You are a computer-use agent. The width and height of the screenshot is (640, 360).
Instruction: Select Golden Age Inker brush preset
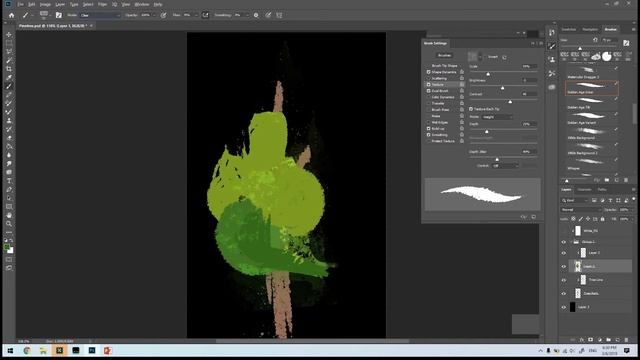coord(592,87)
